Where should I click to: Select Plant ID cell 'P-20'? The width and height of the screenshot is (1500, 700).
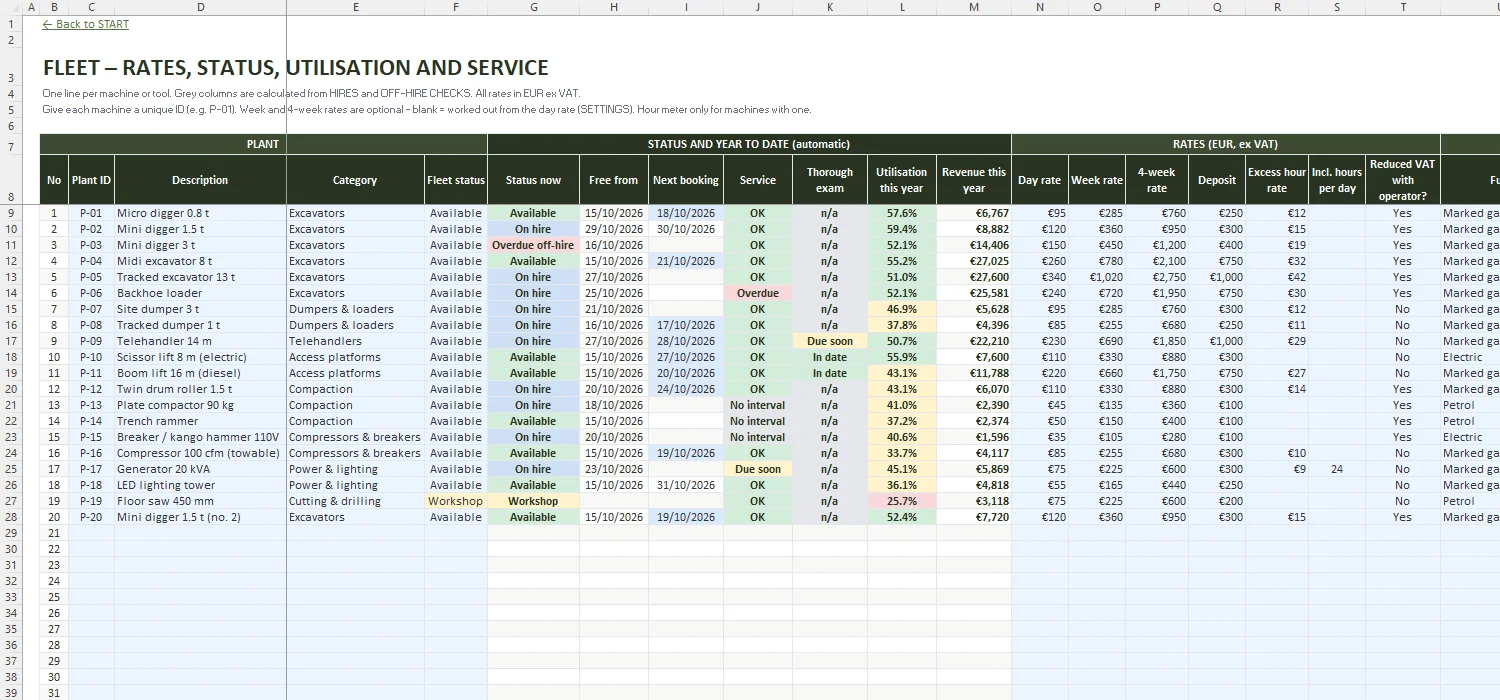(91, 517)
